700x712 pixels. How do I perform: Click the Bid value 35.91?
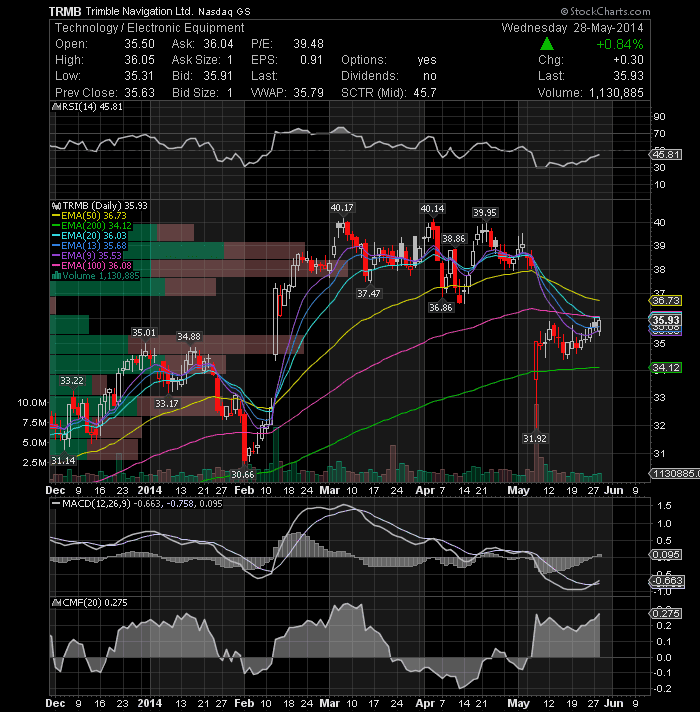(x=218, y=76)
